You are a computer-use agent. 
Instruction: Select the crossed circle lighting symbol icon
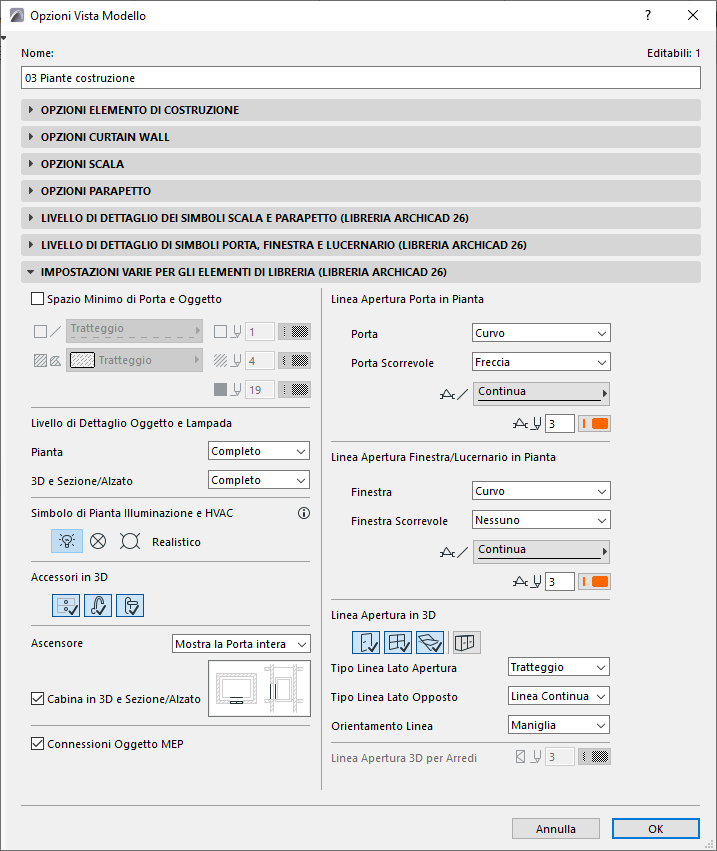click(98, 541)
